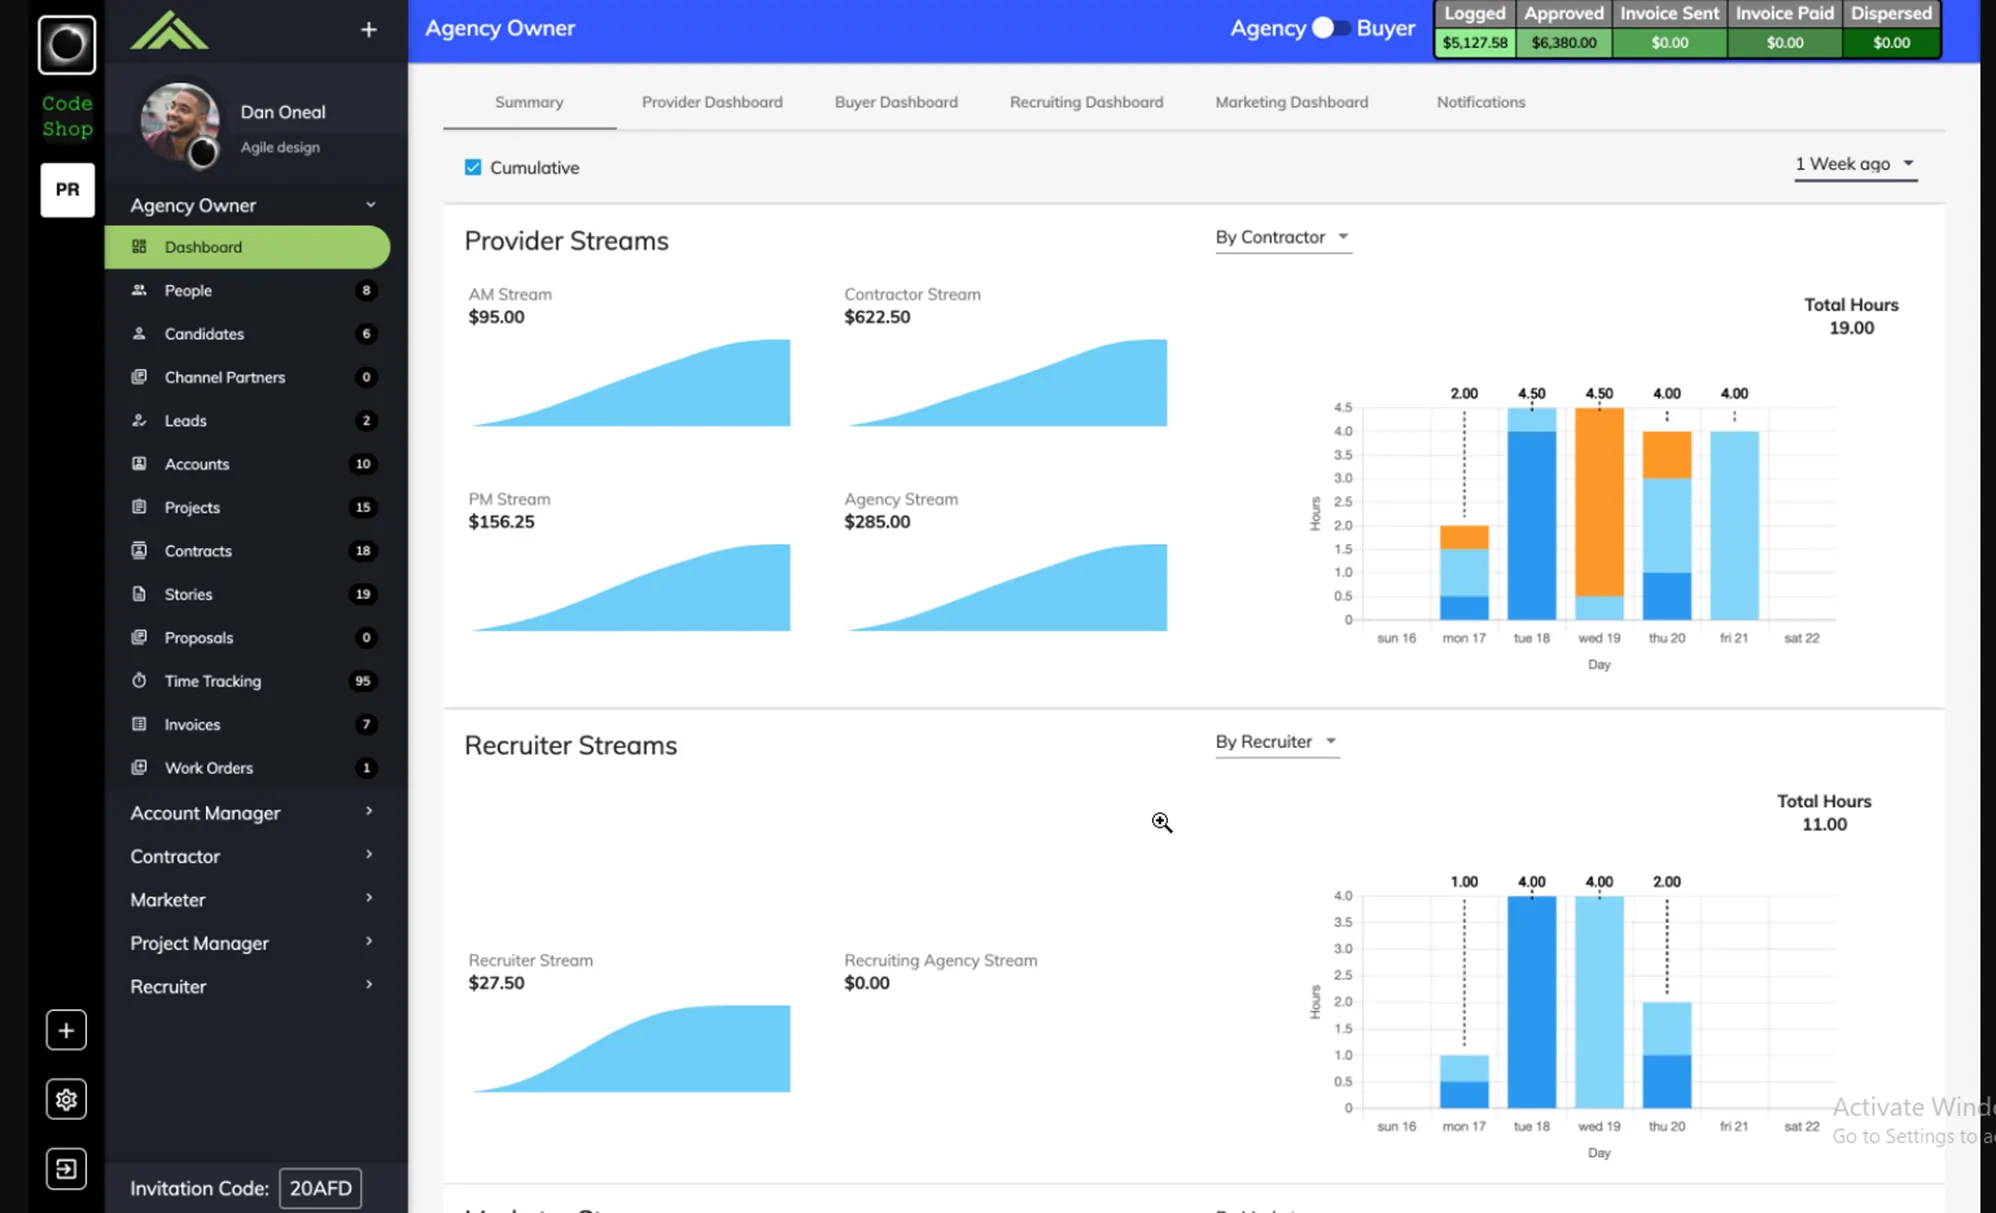
Task: Click the Channel Partners icon
Action: click(x=139, y=377)
